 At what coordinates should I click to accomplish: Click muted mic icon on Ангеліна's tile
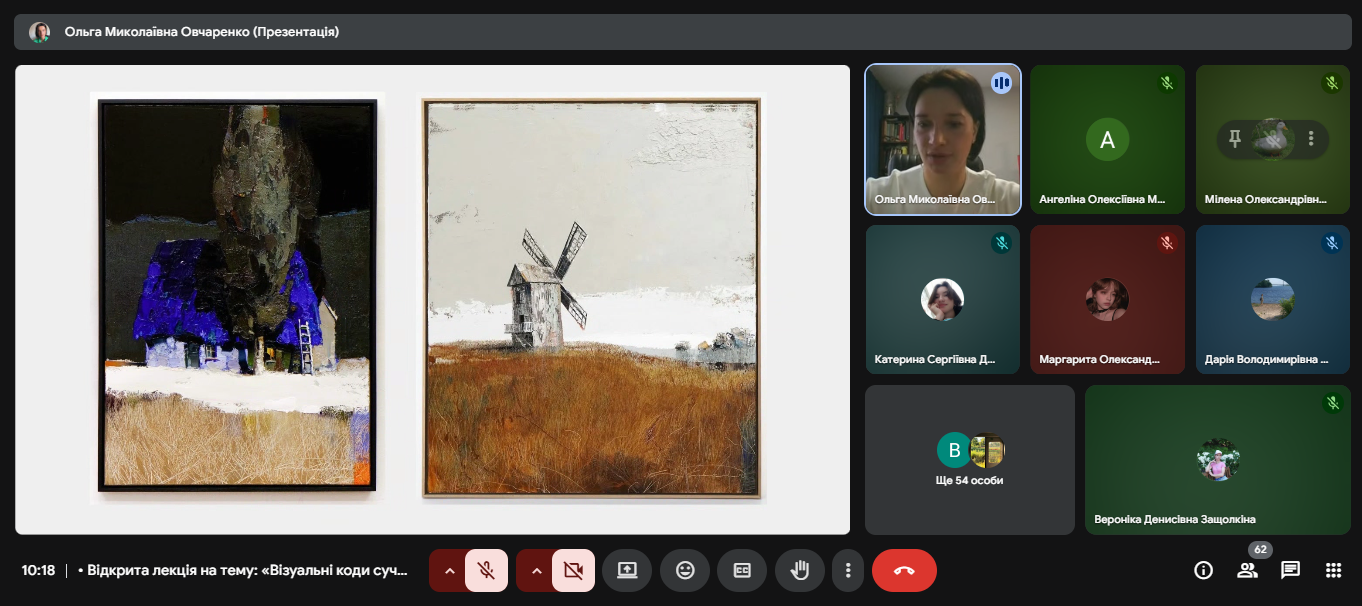pos(1166,83)
